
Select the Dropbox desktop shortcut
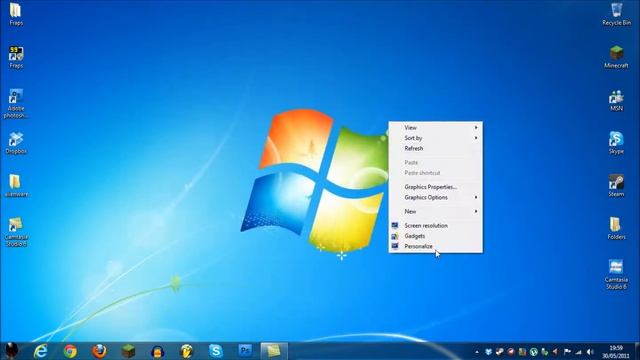click(16, 143)
